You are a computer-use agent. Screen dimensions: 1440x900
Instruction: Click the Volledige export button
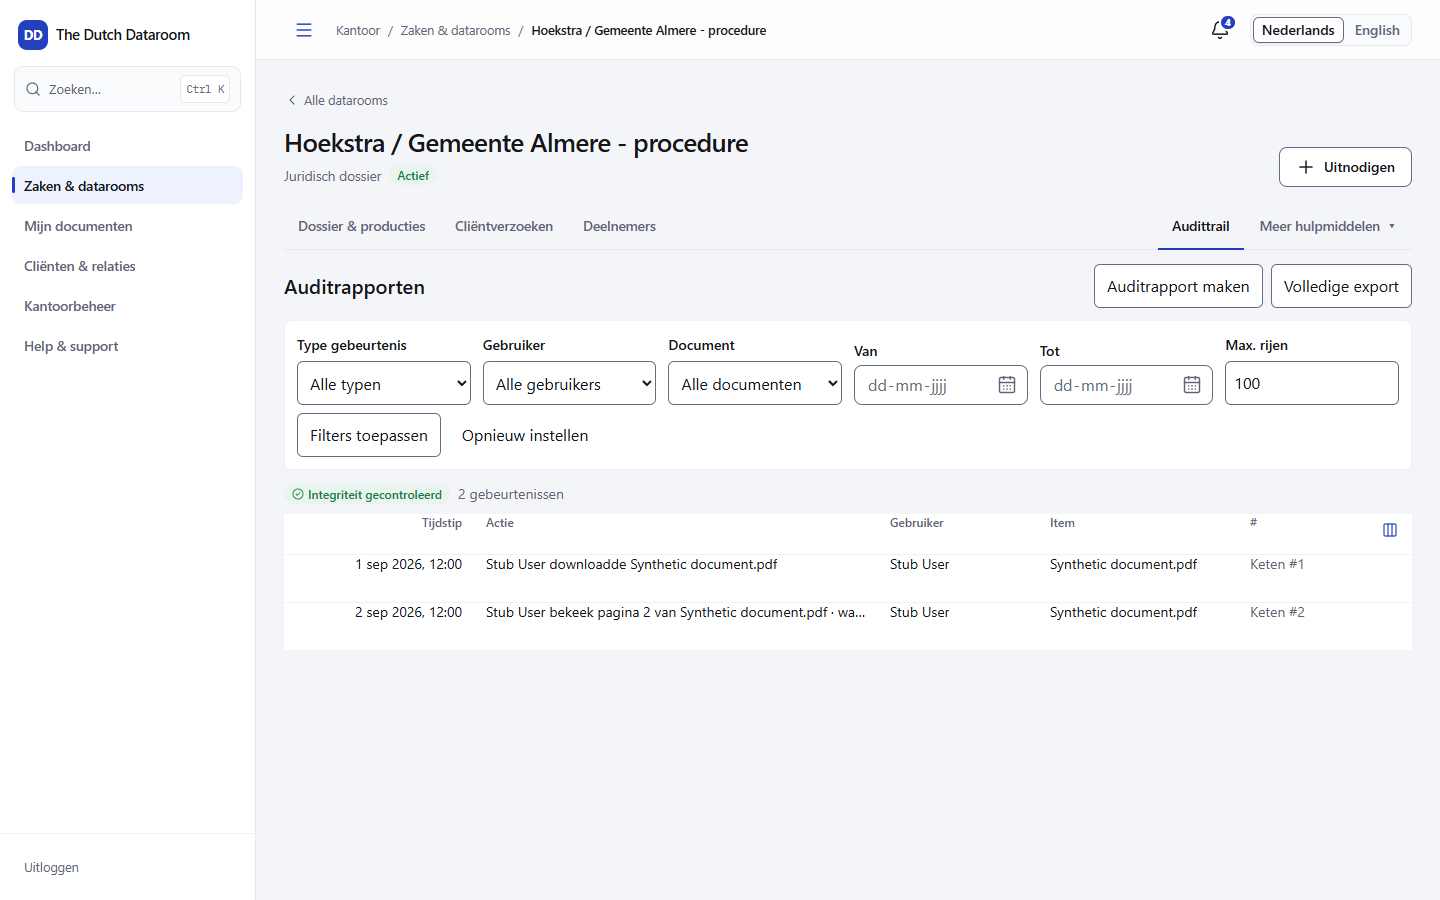(1341, 286)
